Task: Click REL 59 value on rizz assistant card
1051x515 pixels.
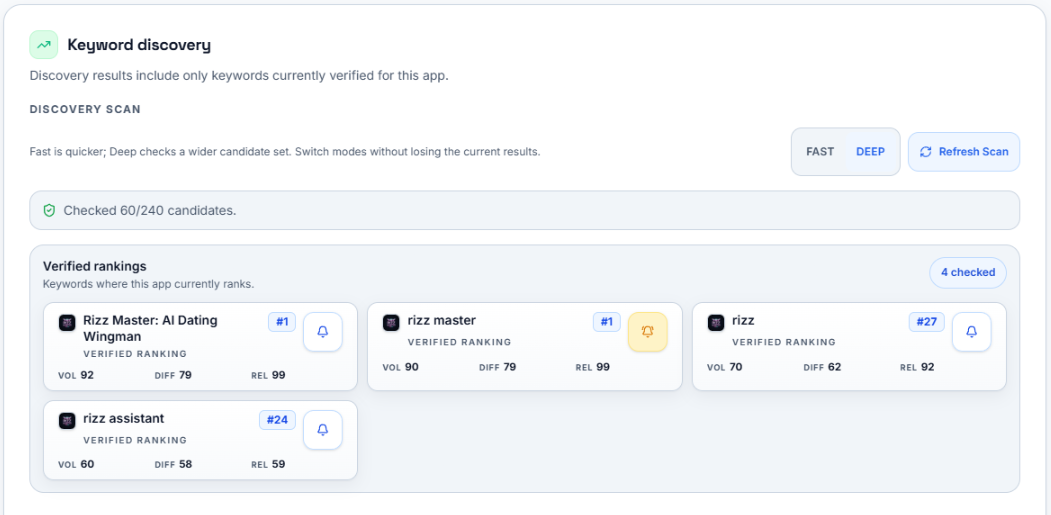Action: coord(268,463)
